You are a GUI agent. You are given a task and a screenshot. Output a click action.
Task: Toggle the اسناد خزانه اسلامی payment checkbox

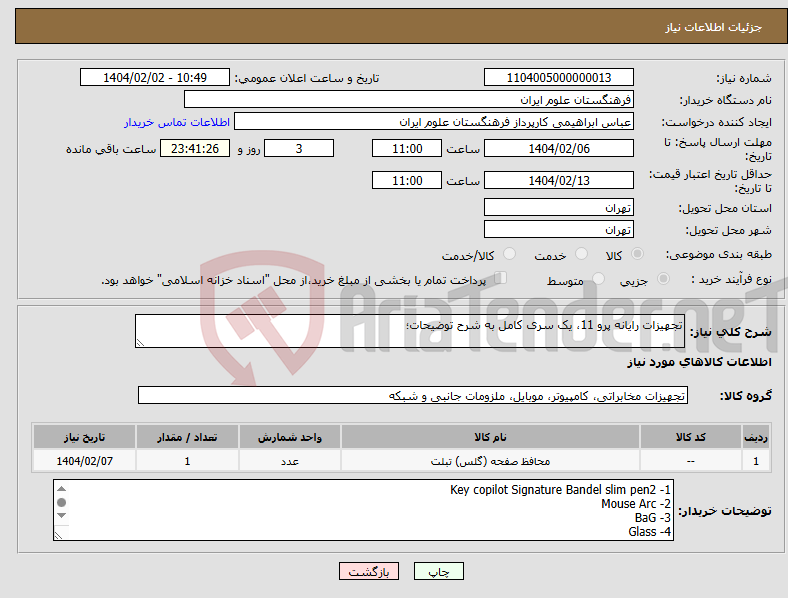(x=501, y=278)
